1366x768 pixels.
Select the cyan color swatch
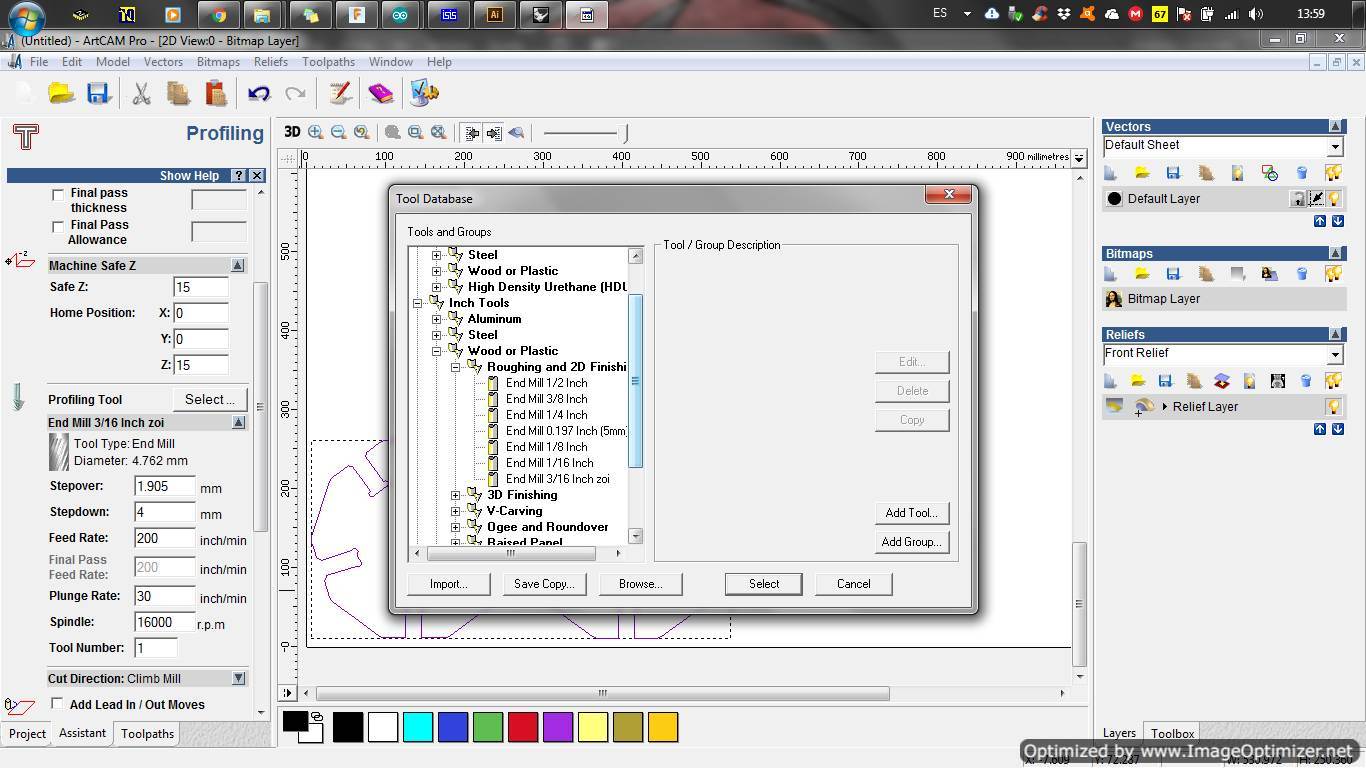[x=418, y=727]
